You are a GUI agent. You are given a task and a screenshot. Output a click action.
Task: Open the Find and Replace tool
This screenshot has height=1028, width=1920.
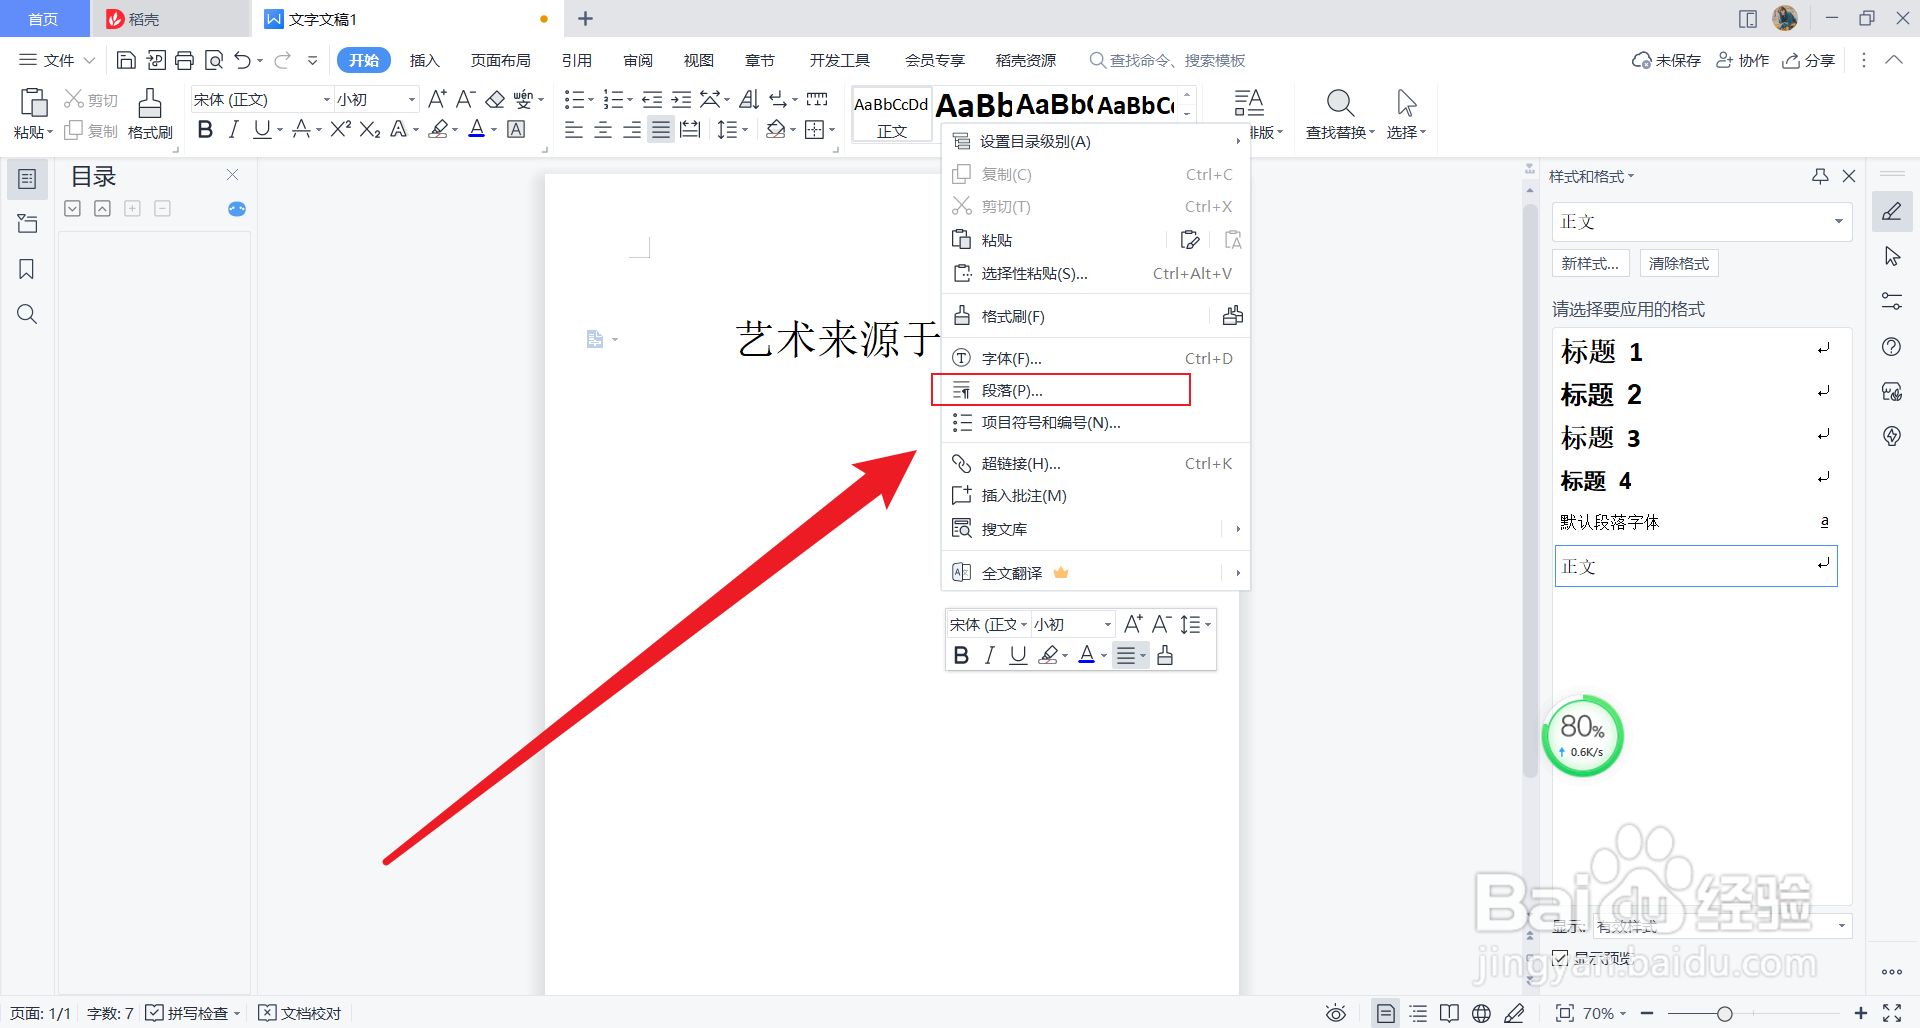[1340, 113]
